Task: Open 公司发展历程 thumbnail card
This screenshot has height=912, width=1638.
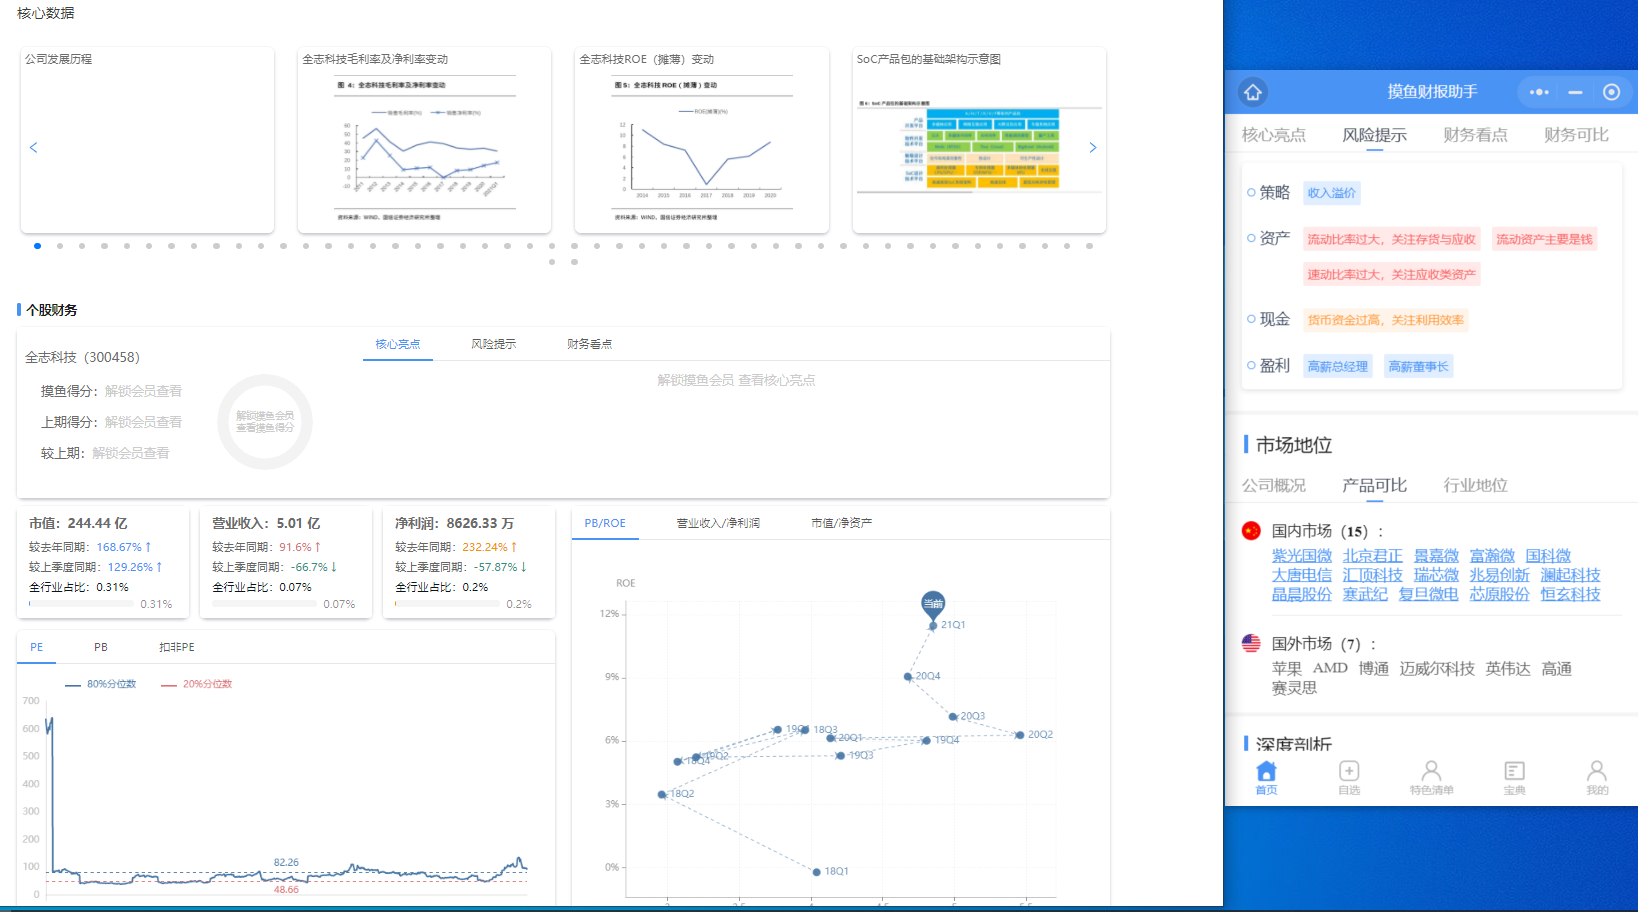Action: pos(147,140)
